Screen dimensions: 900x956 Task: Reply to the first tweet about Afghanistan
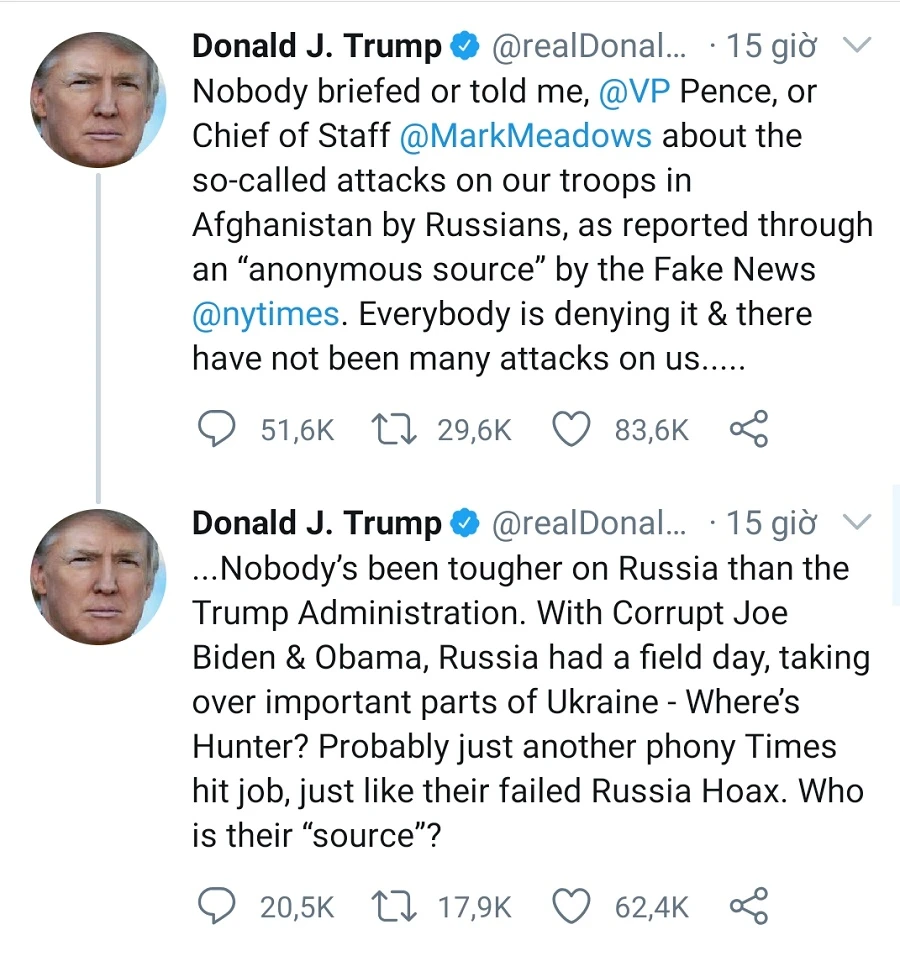[213, 430]
